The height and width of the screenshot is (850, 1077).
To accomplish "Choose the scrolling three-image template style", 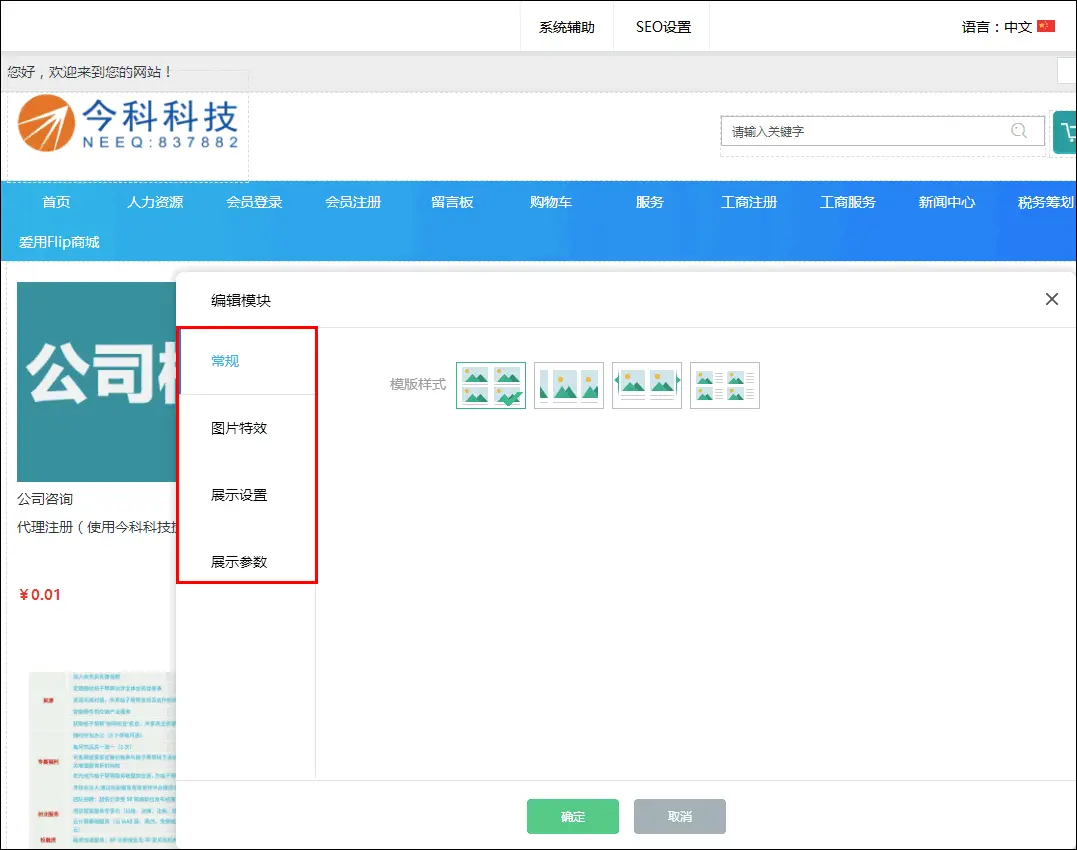I will tap(569, 385).
